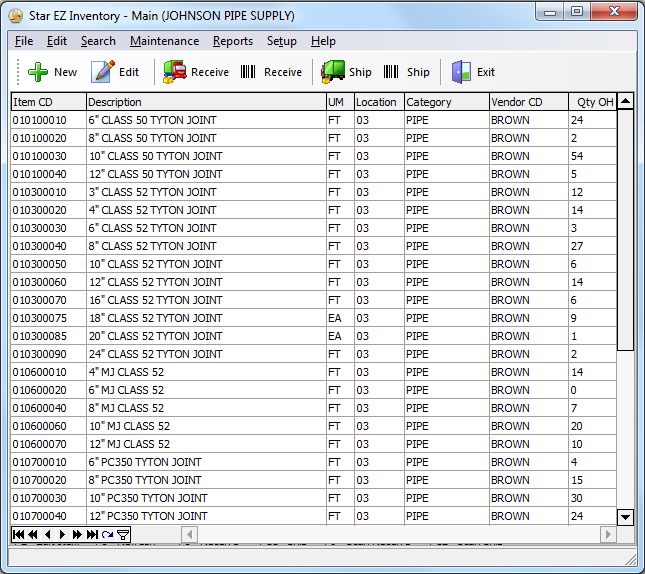Image resolution: width=645 pixels, height=574 pixels.
Task: Select 12" CLASS 50 TYTON JOINT row
Action: point(314,174)
